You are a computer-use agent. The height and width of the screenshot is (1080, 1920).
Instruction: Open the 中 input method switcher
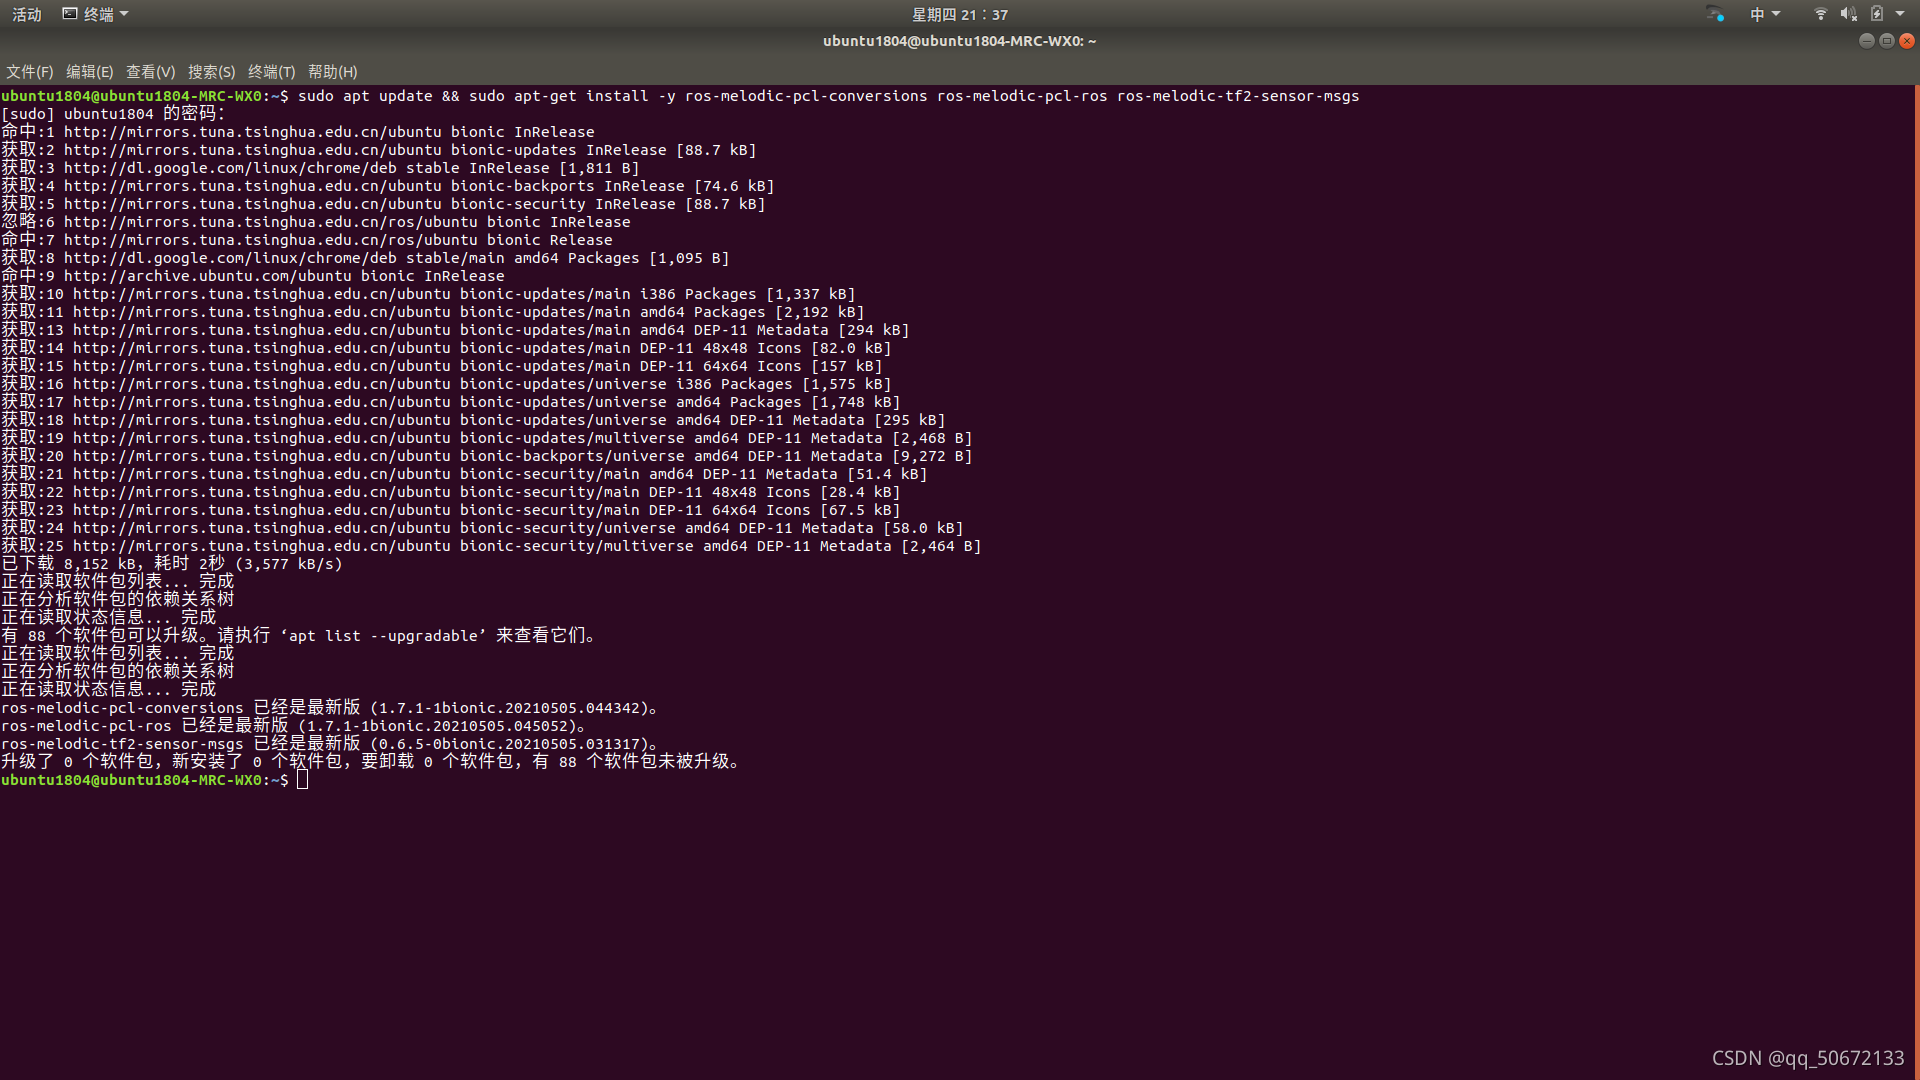[x=1765, y=14]
